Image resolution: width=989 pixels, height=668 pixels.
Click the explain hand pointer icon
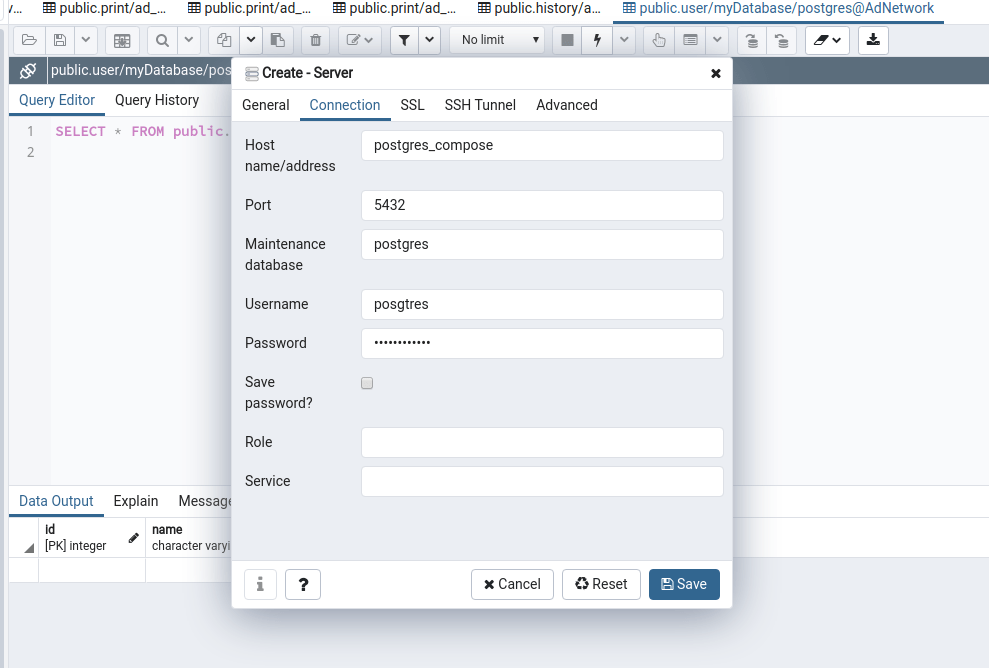coord(658,40)
